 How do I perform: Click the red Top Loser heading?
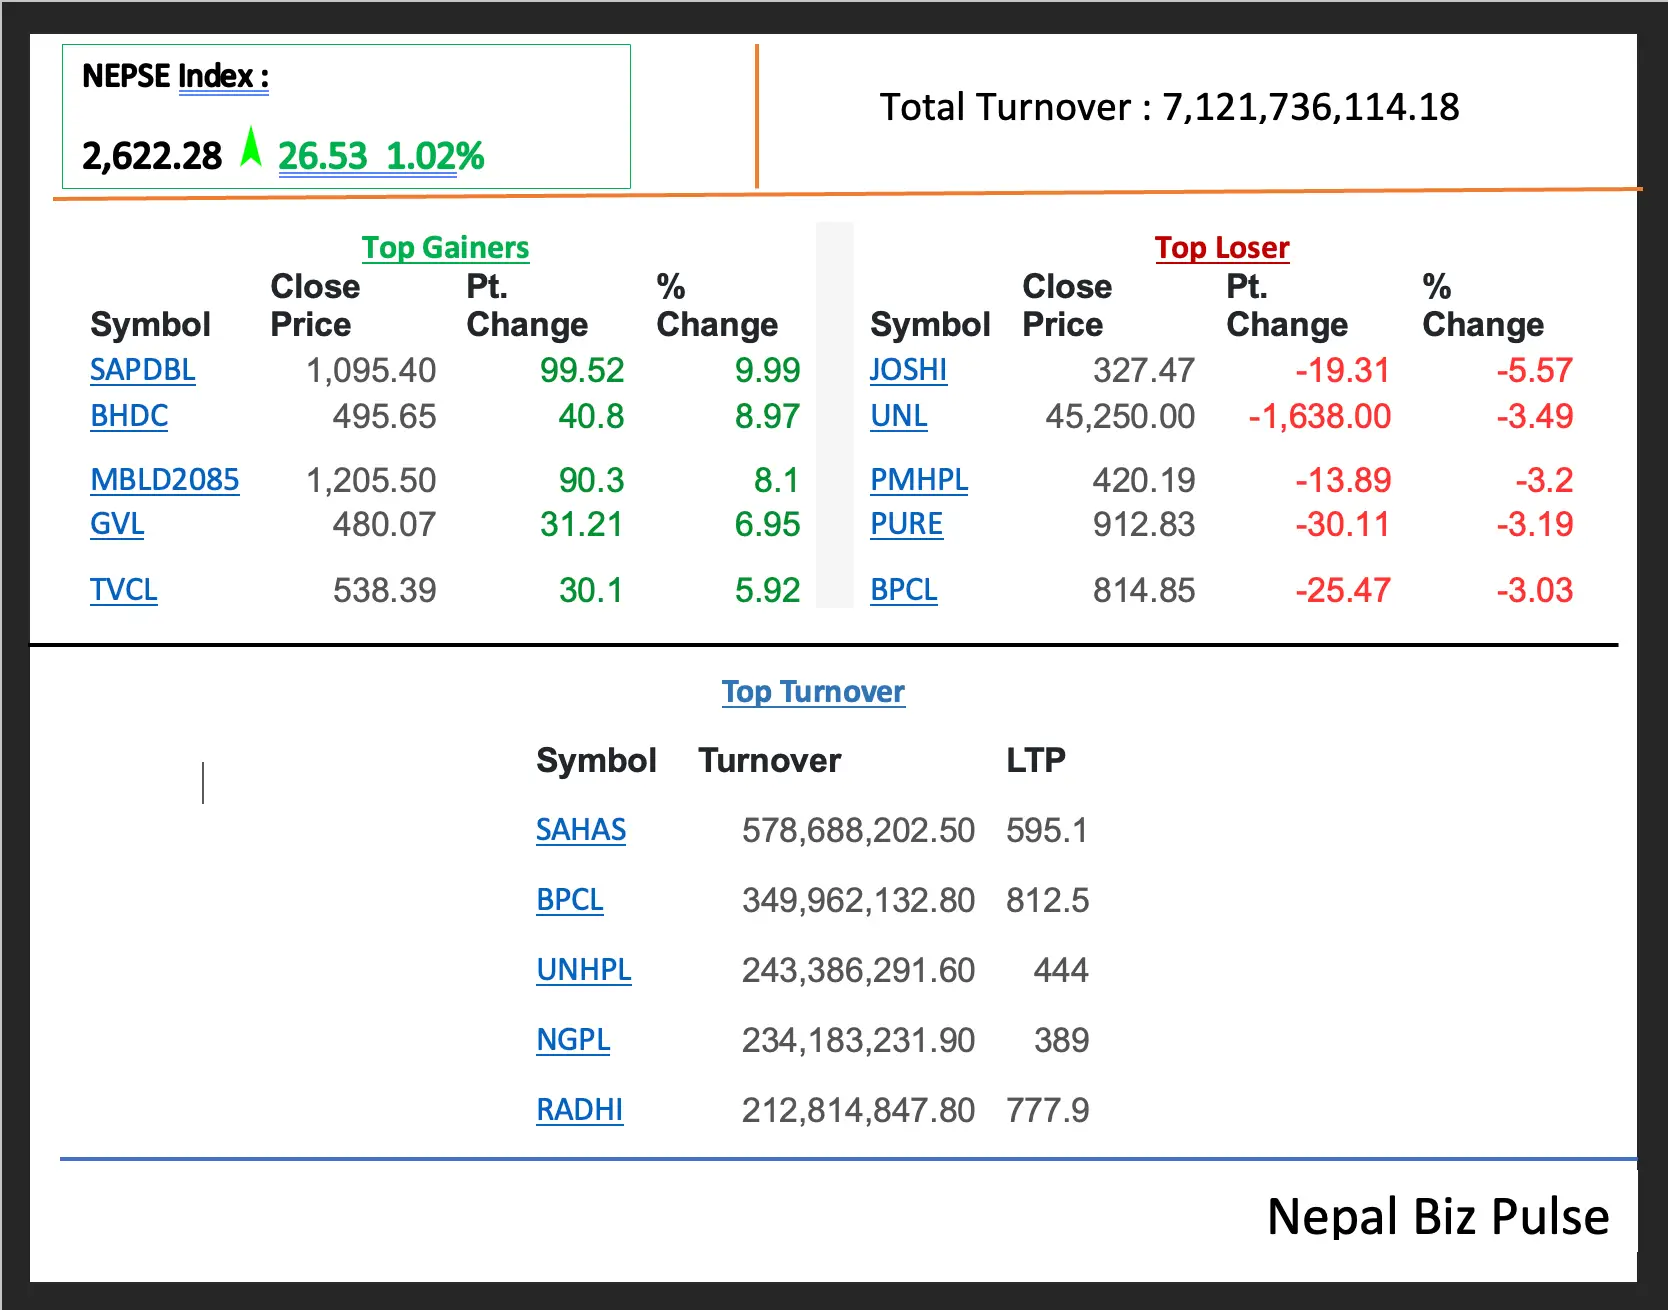1221,247
